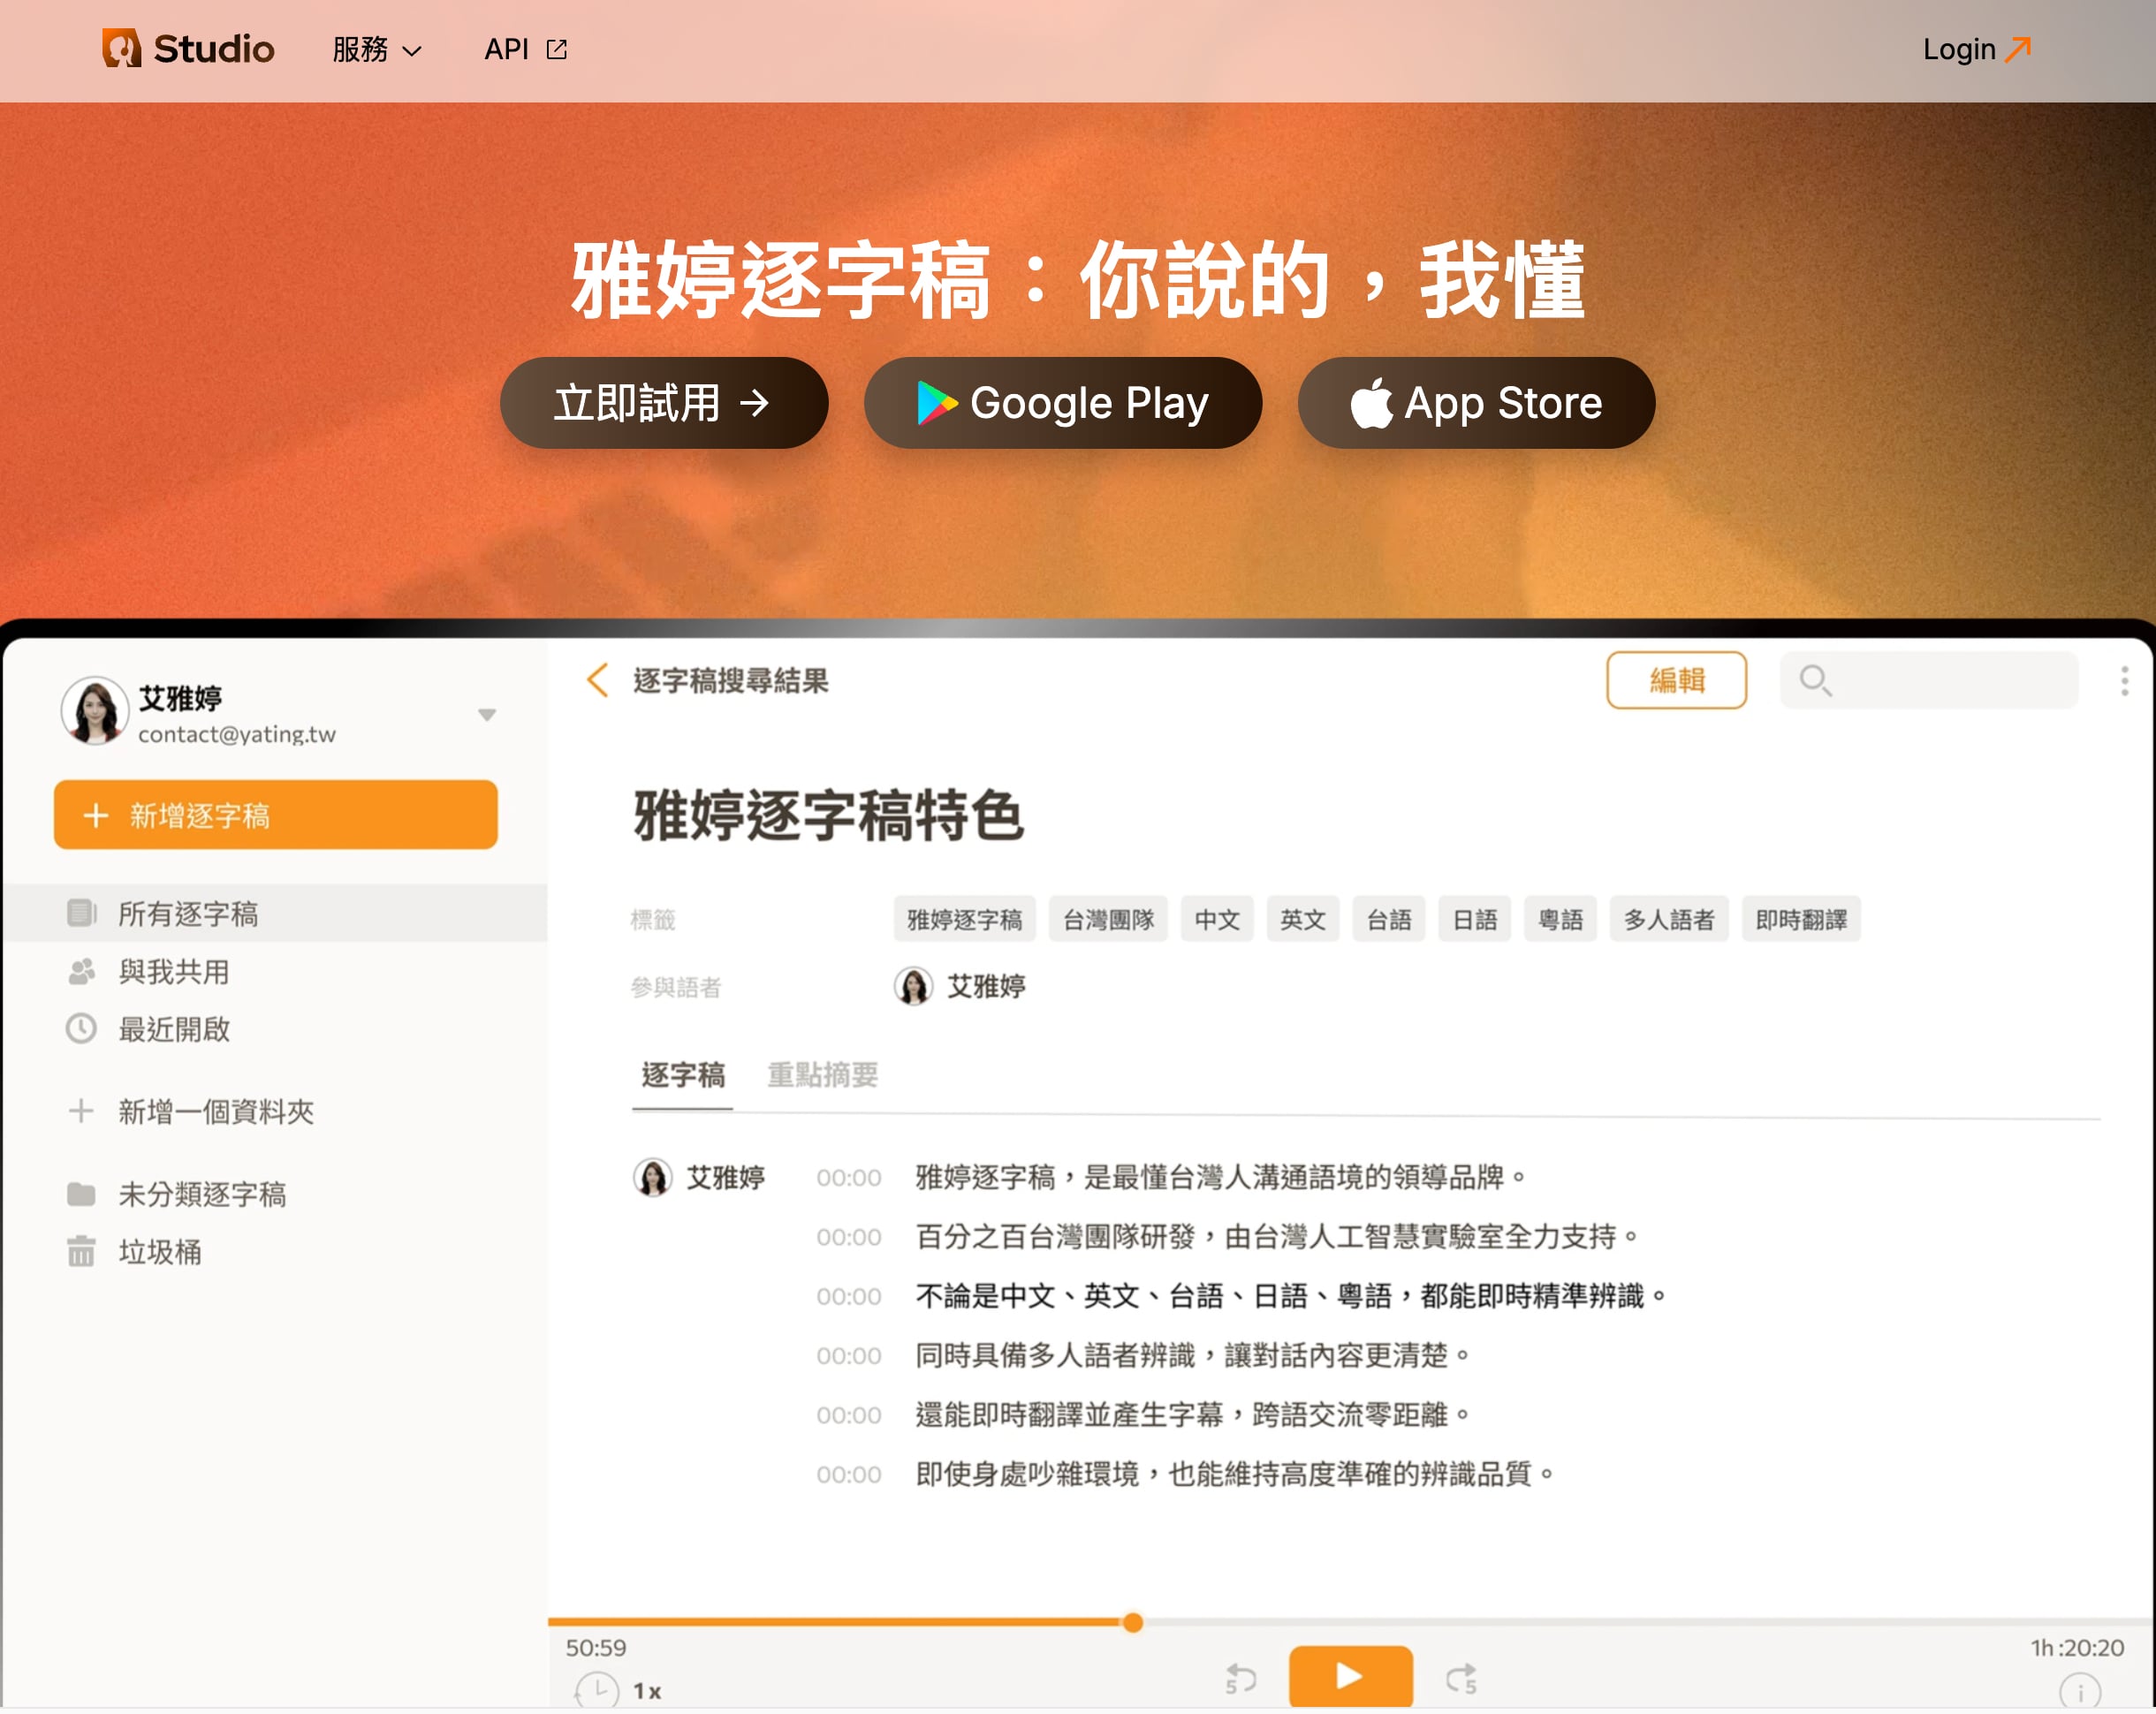Viewport: 2156px width, 1714px height.
Task: Click the people icon beside 與我共用
Action: [81, 971]
